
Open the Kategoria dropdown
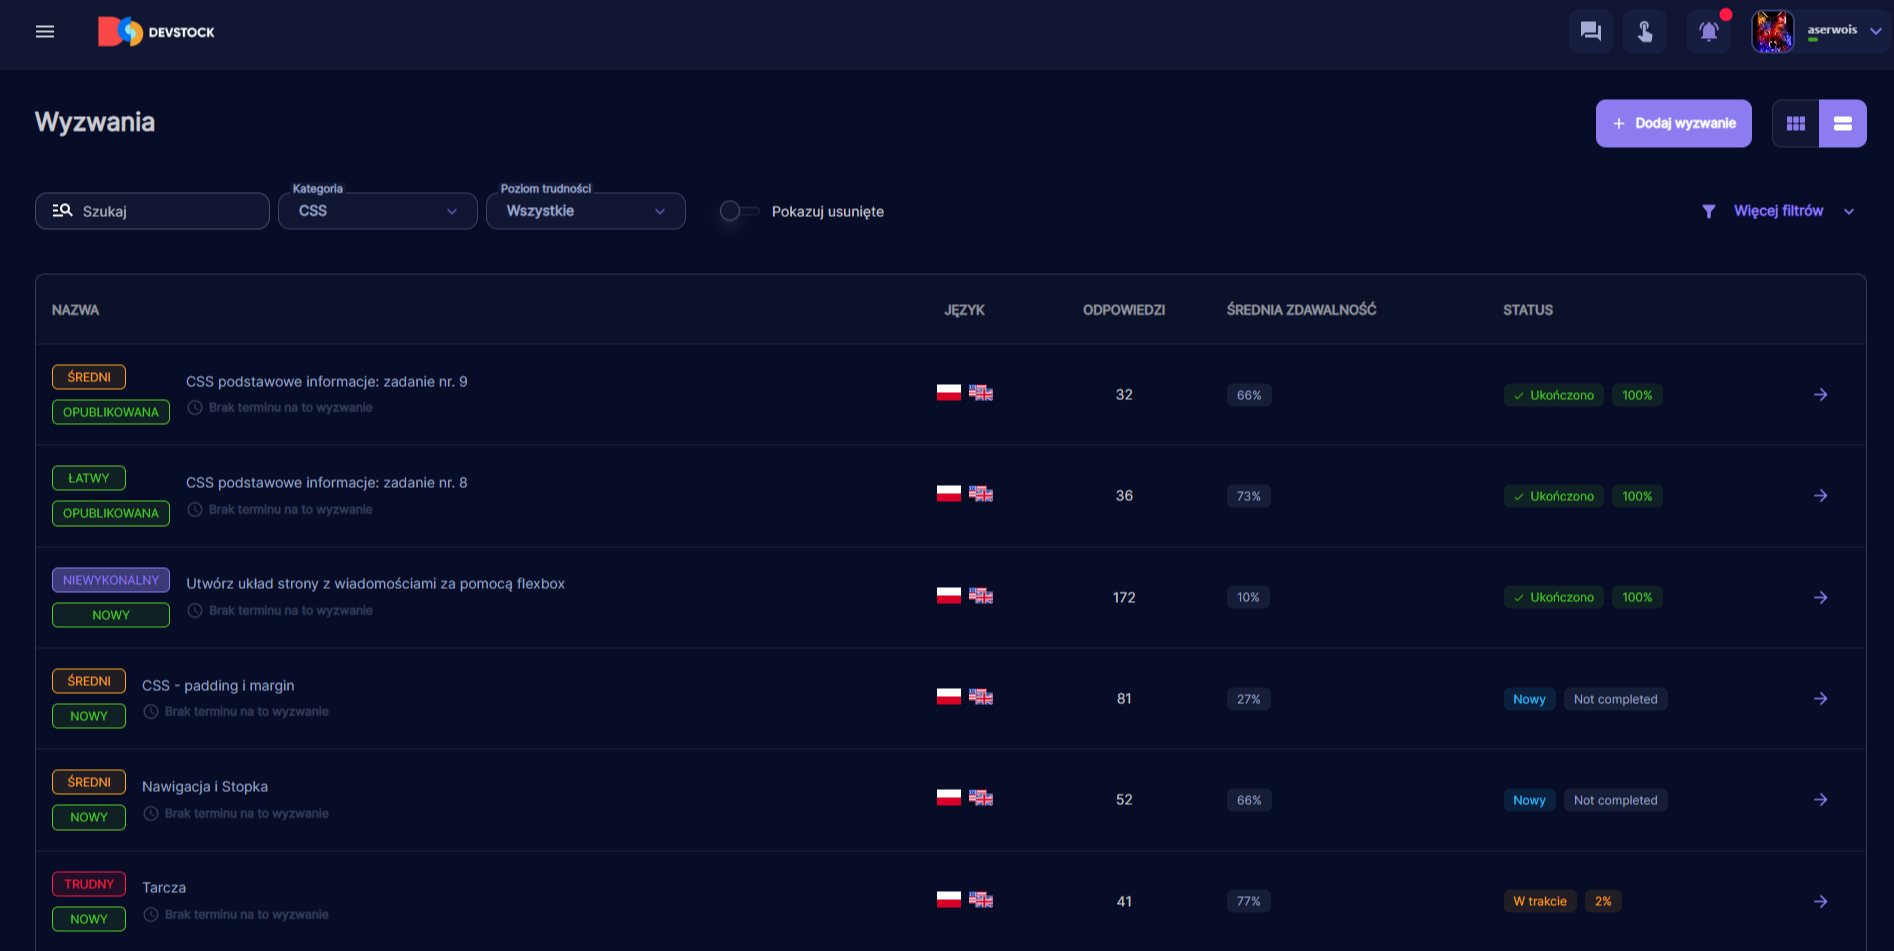click(x=378, y=211)
